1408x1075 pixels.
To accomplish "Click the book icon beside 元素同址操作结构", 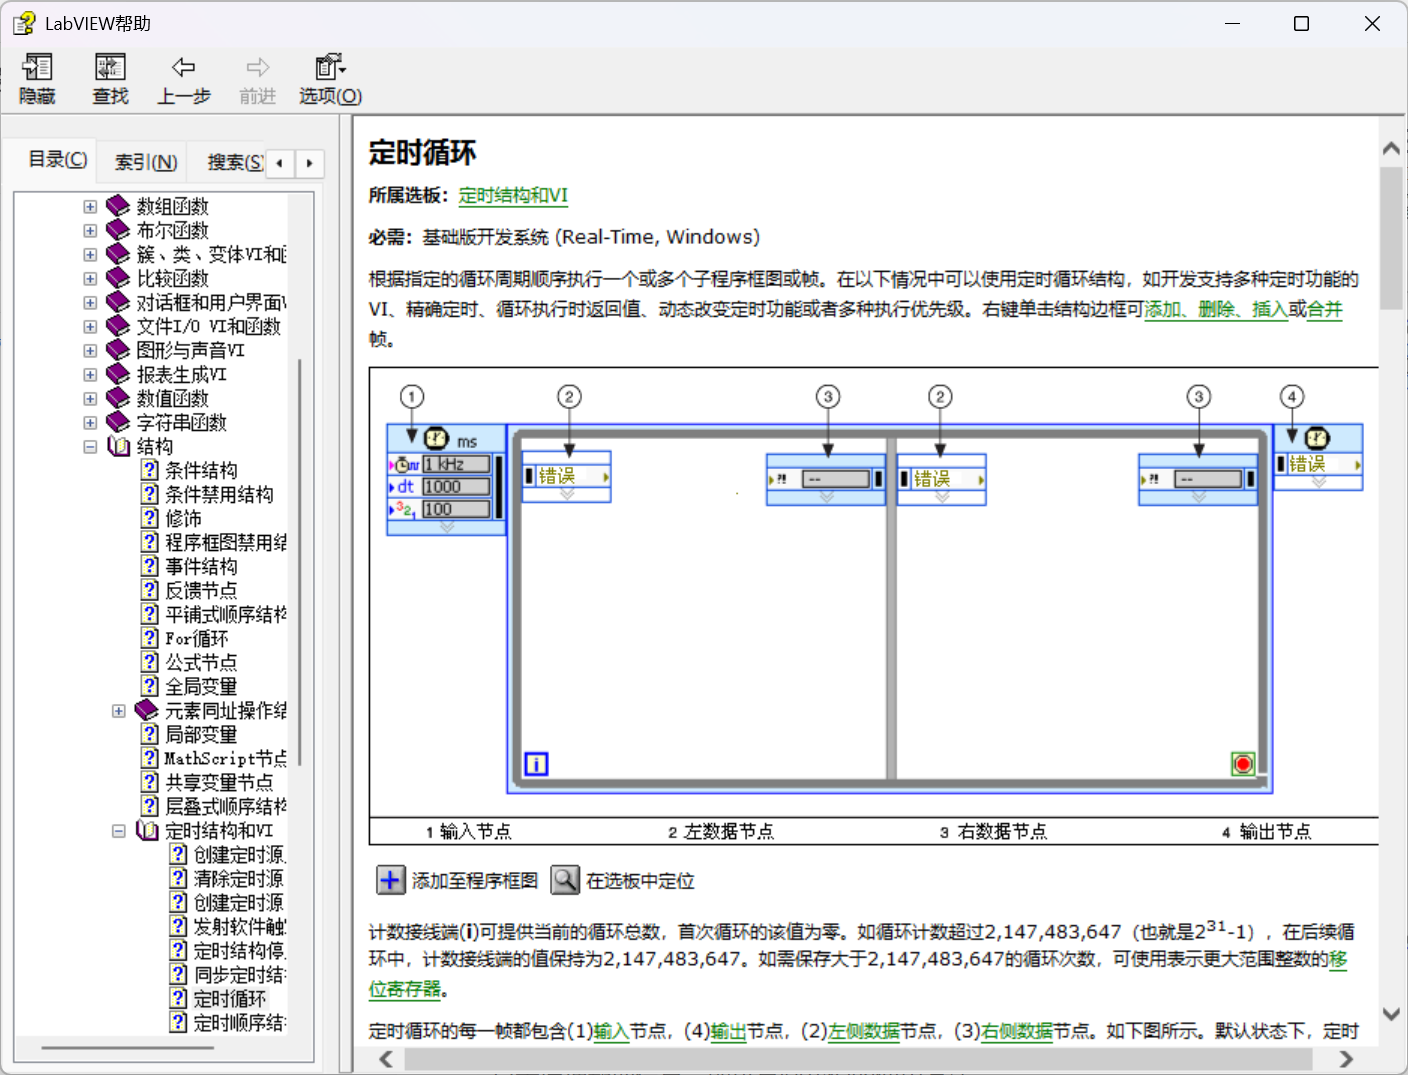I will (x=147, y=710).
